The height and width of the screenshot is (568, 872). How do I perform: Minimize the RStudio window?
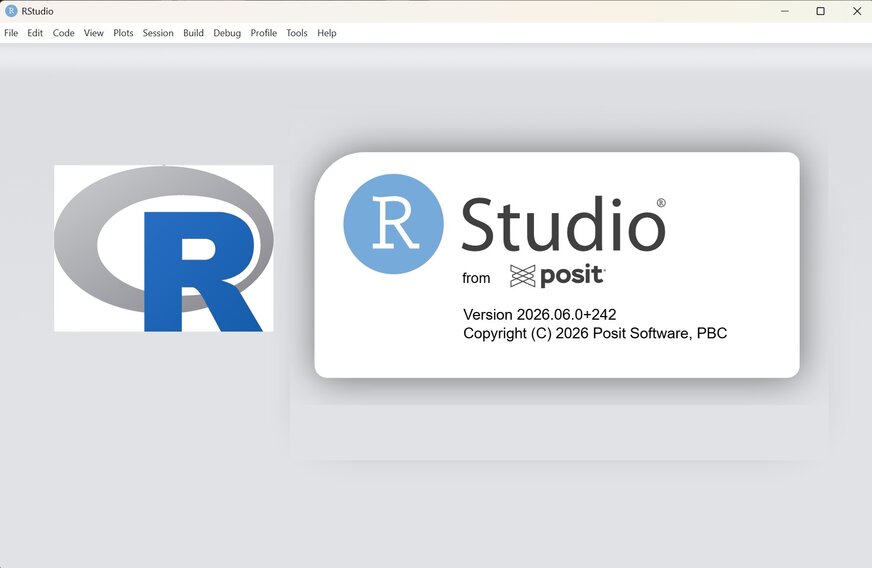click(785, 11)
